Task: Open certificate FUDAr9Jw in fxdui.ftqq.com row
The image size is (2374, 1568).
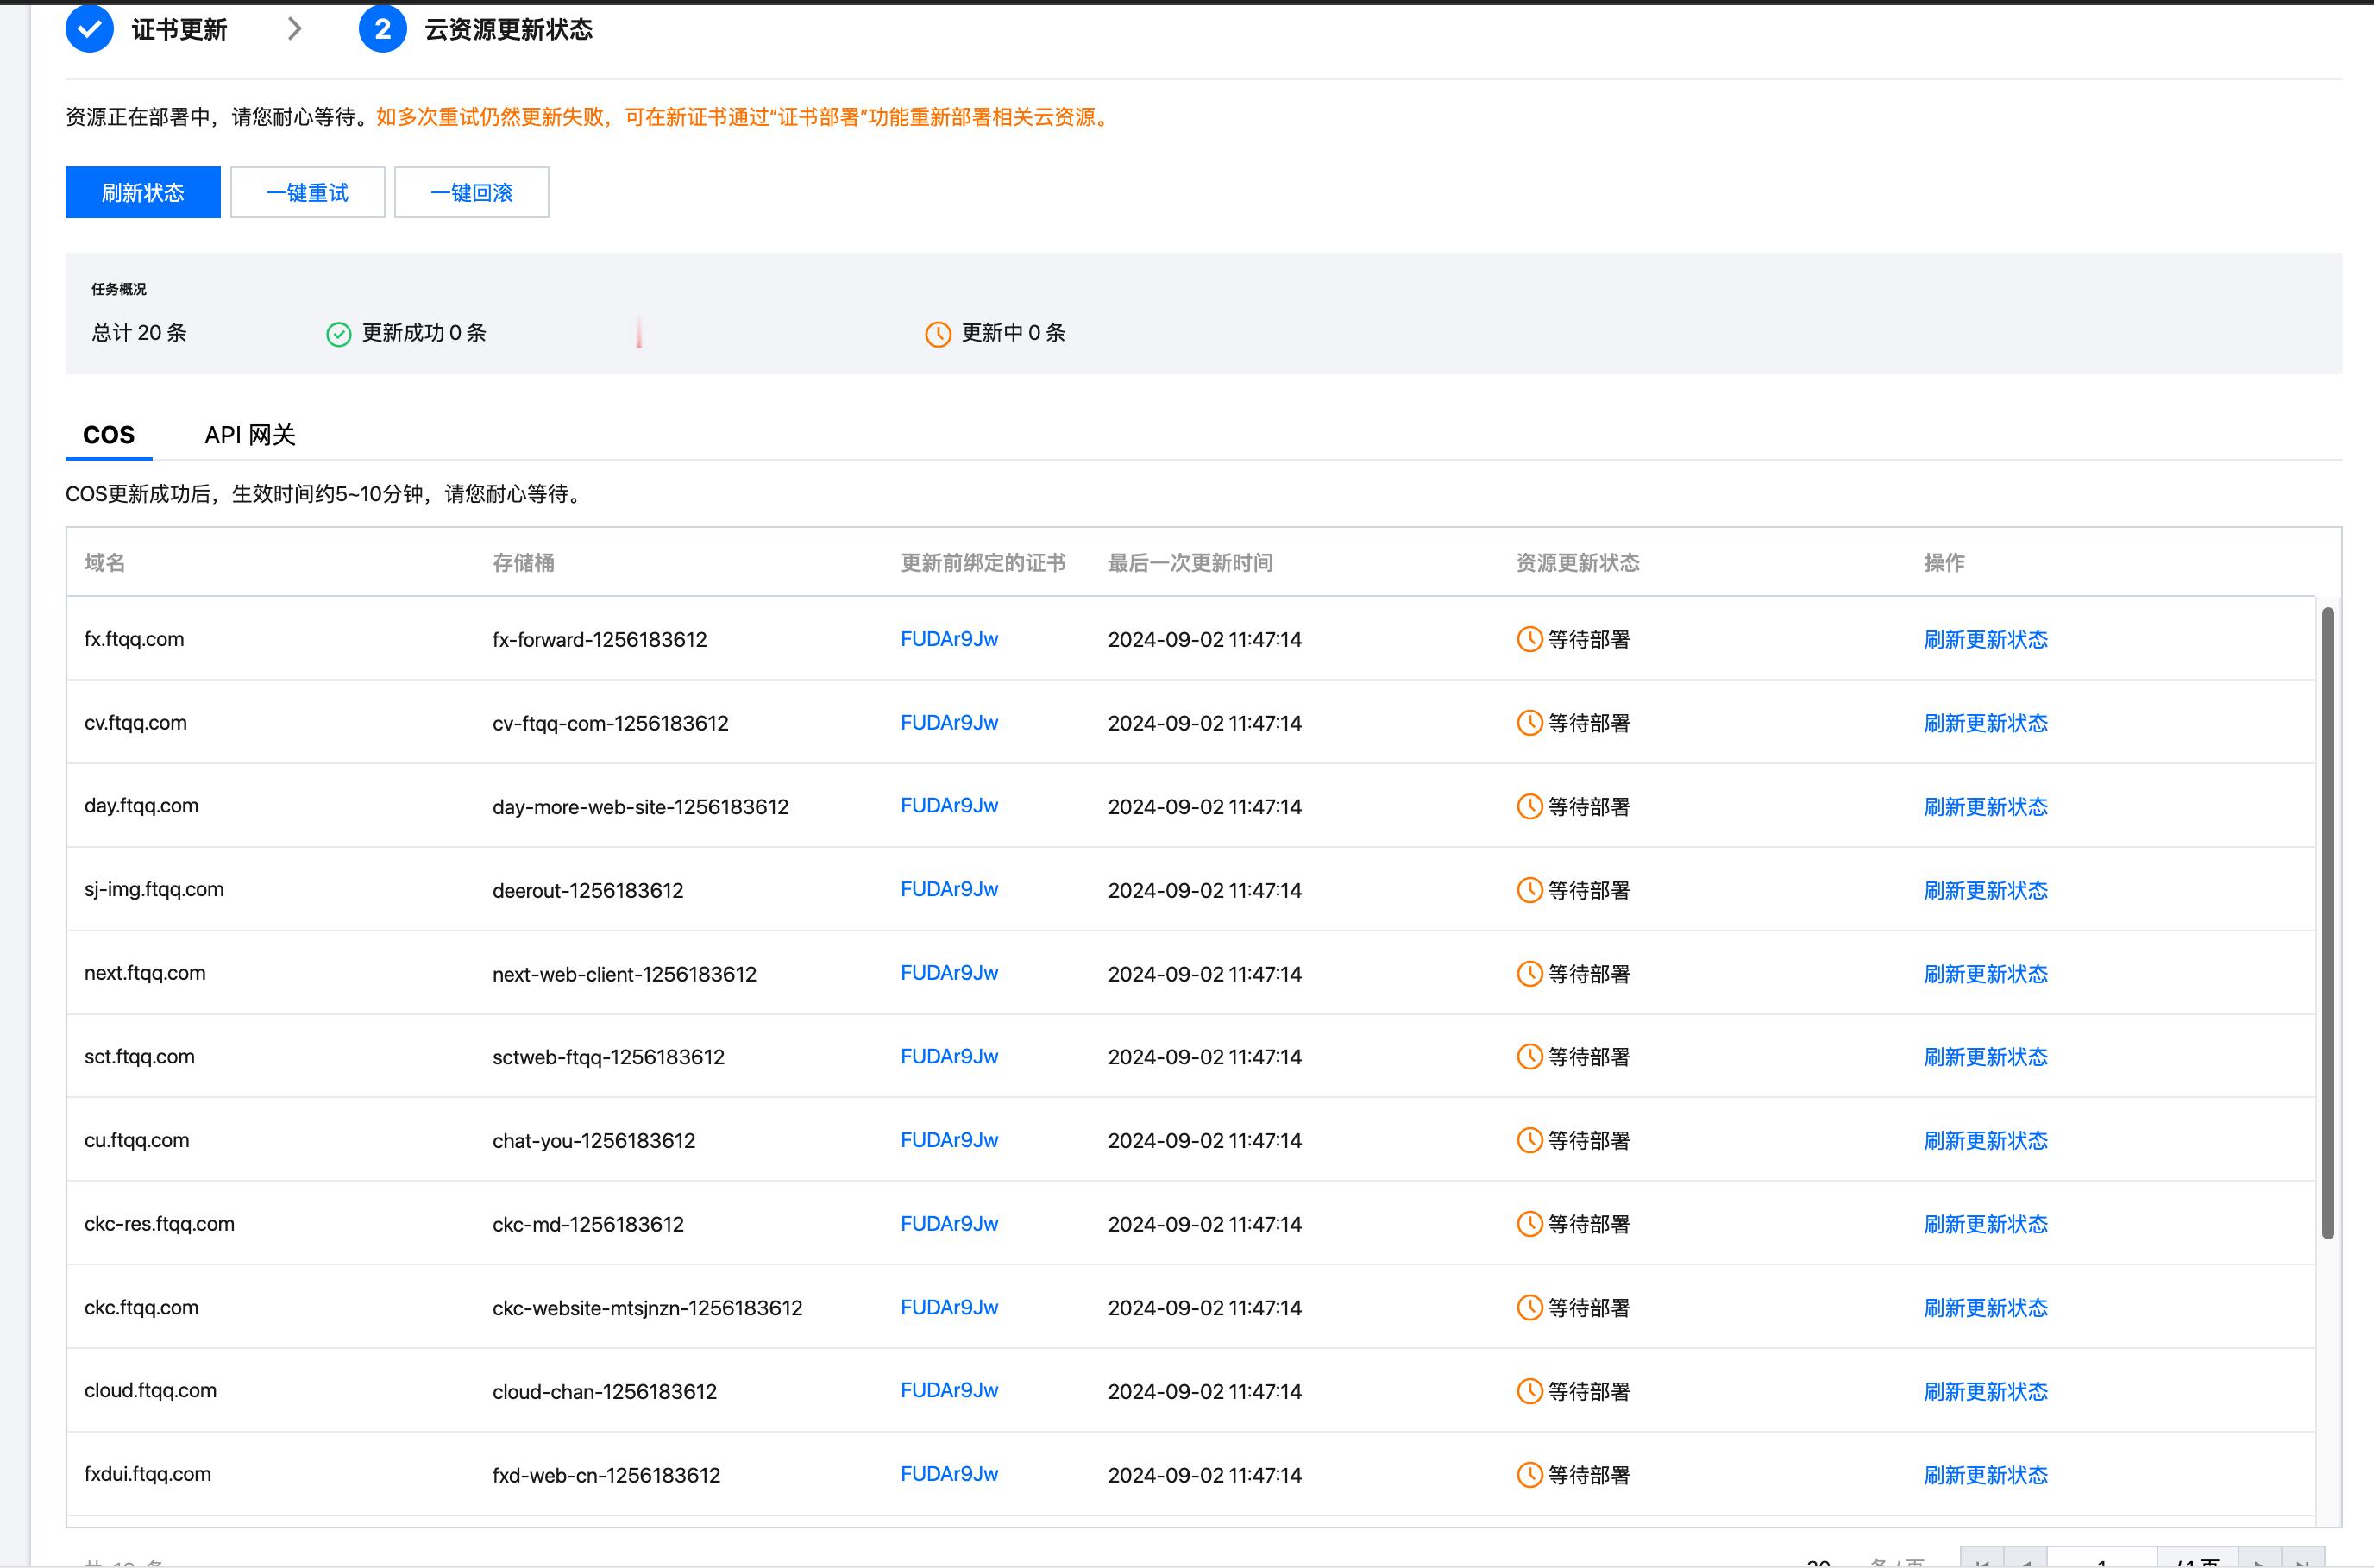Action: pos(949,1475)
